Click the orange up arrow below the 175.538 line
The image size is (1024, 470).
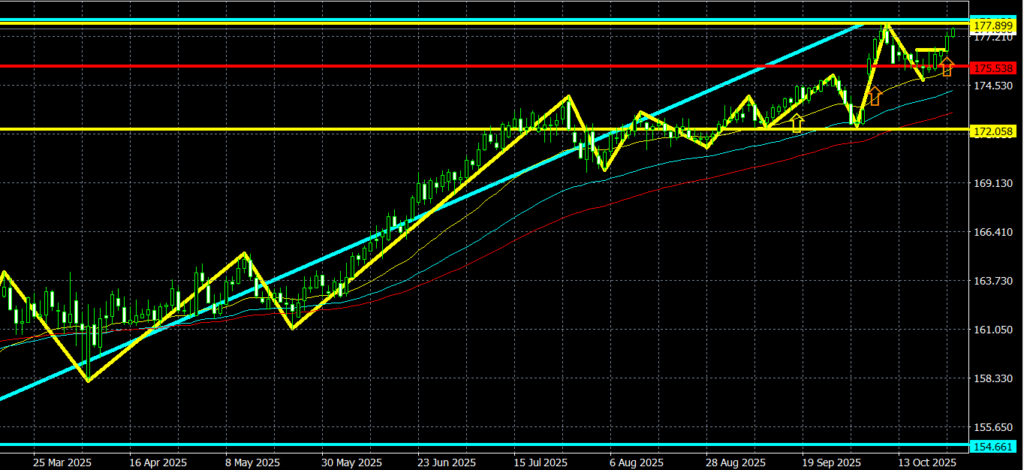(875, 96)
